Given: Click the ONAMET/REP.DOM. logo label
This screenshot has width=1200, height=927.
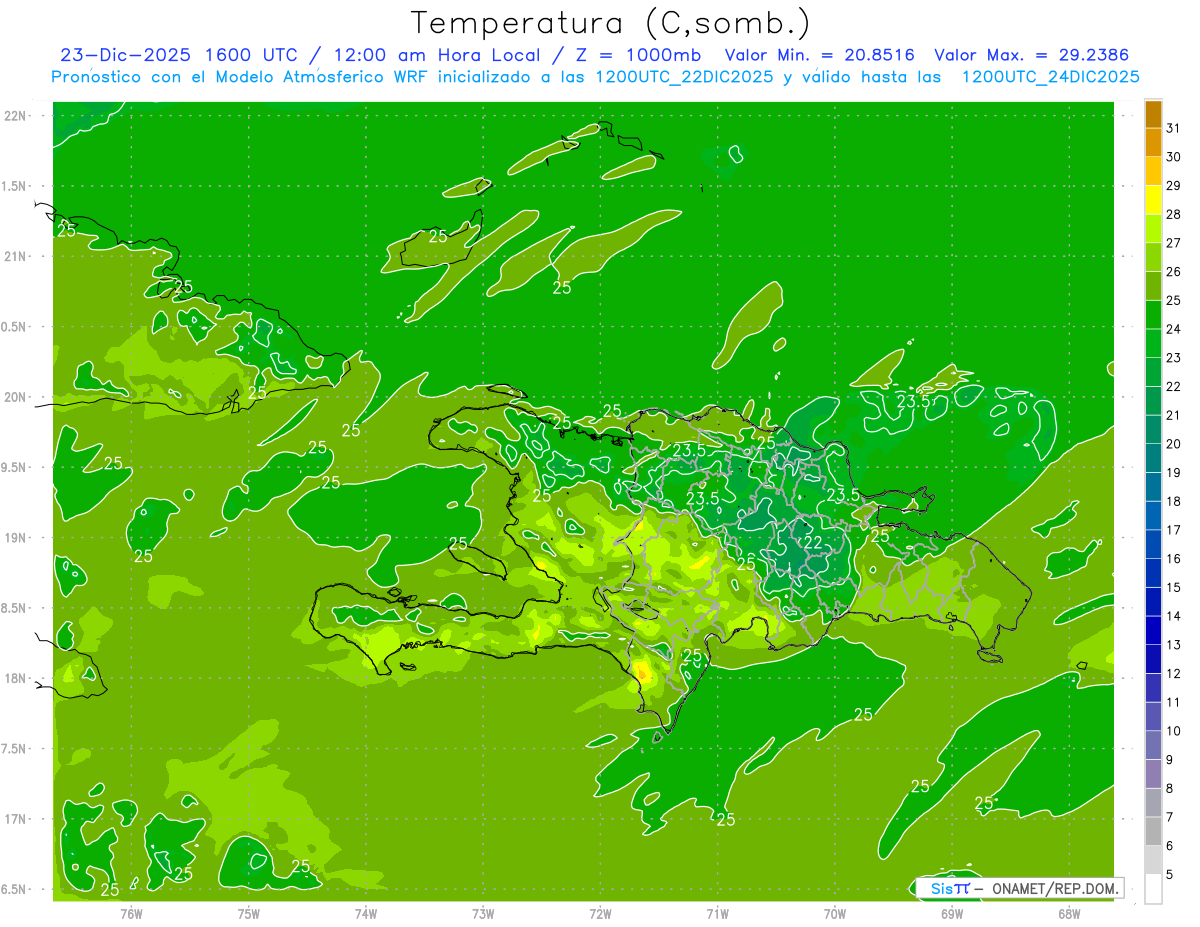Looking at the screenshot, I should (x=1018, y=888).
